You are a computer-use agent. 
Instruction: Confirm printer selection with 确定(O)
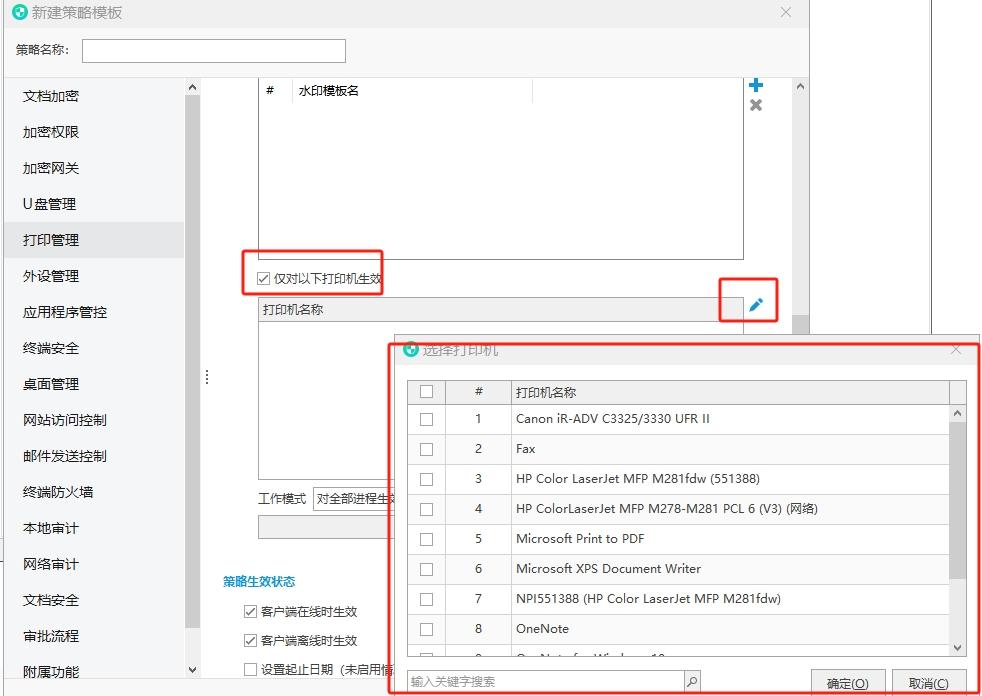pos(848,683)
